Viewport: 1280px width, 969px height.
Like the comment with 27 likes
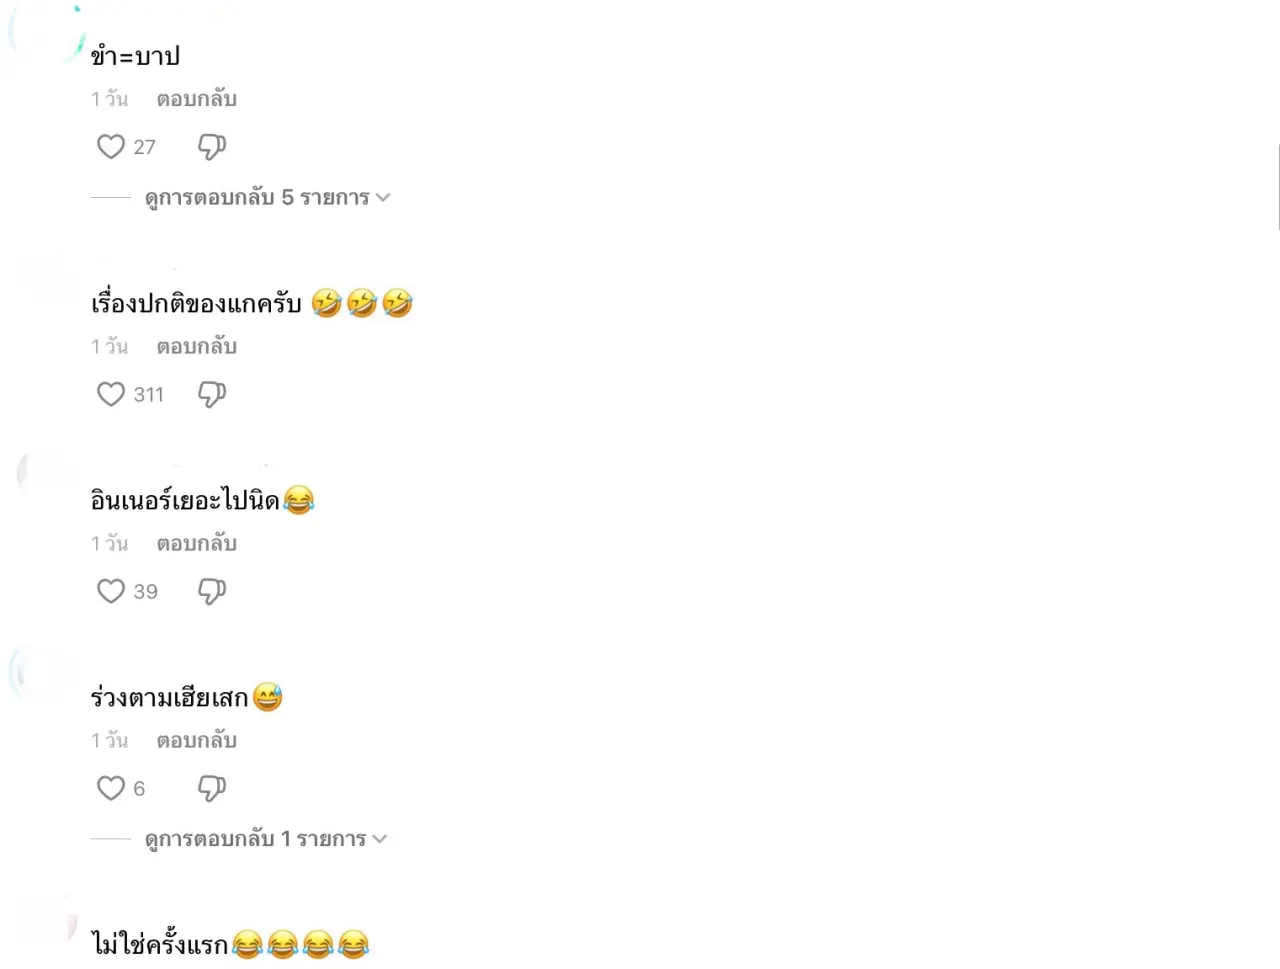[111, 147]
